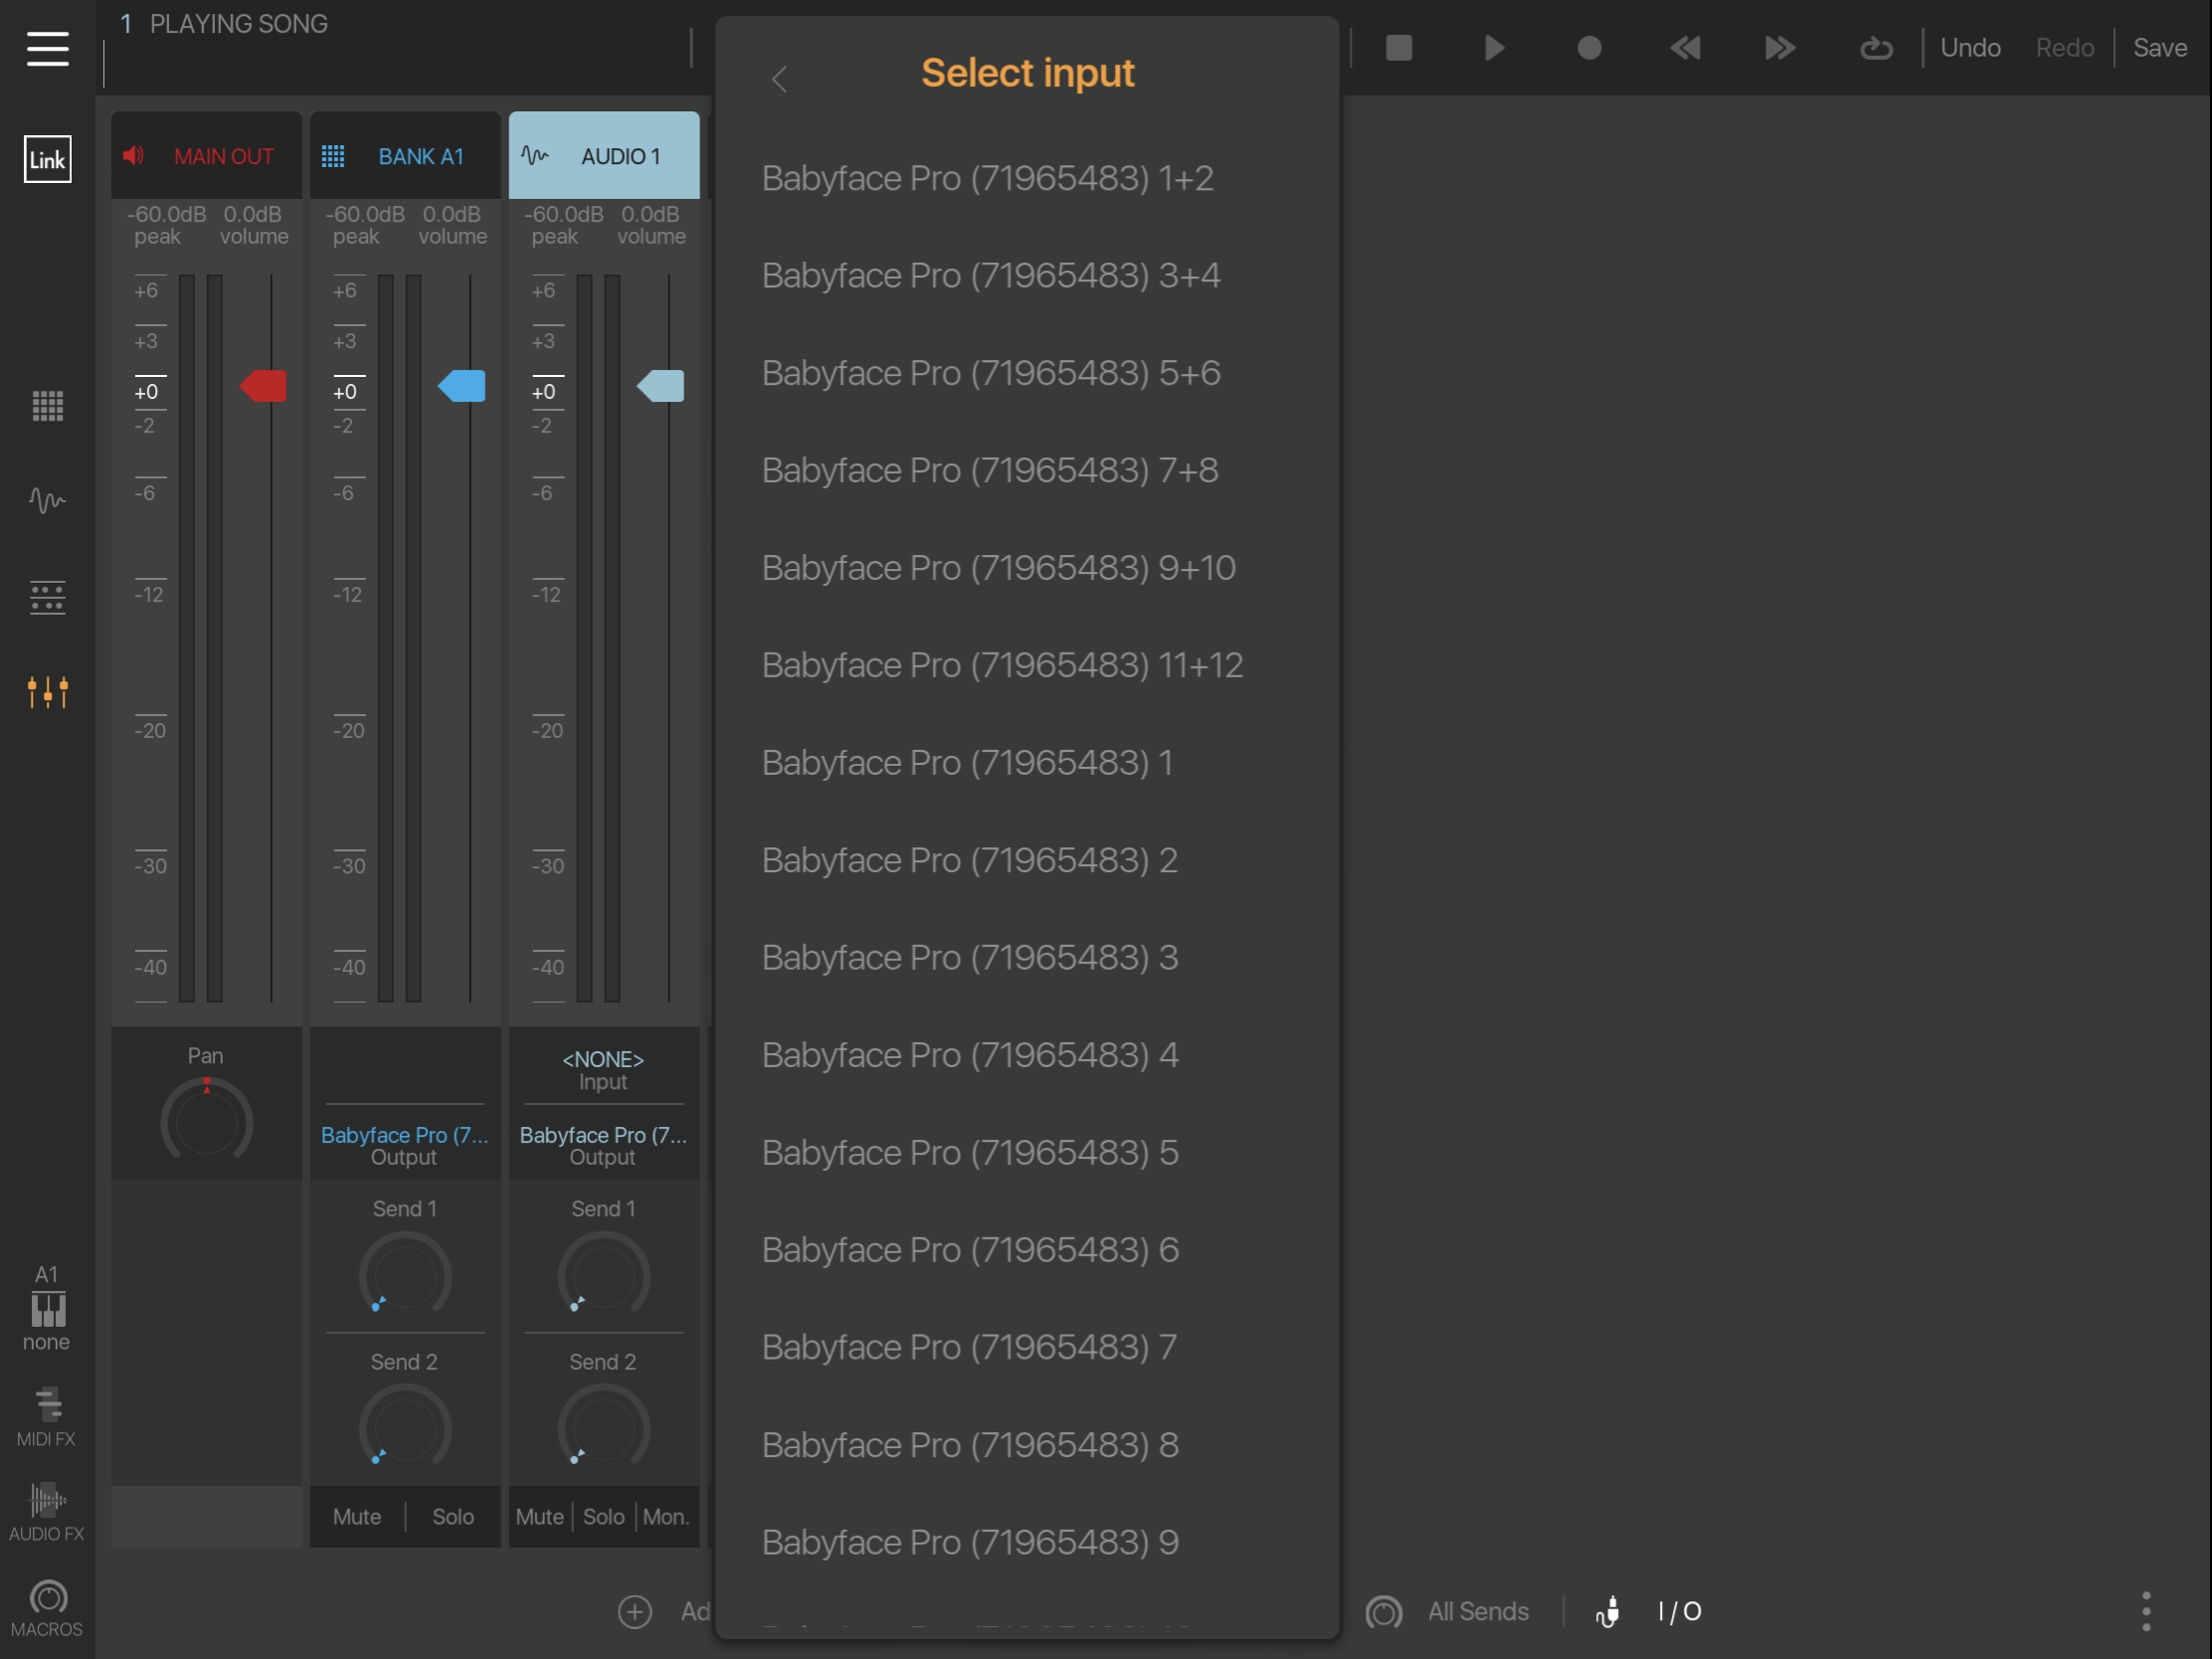Rewind the song
2212x1659 pixels.
coord(1685,47)
